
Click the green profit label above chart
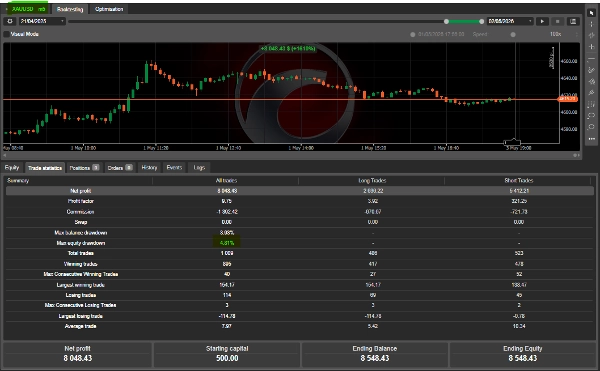point(288,49)
